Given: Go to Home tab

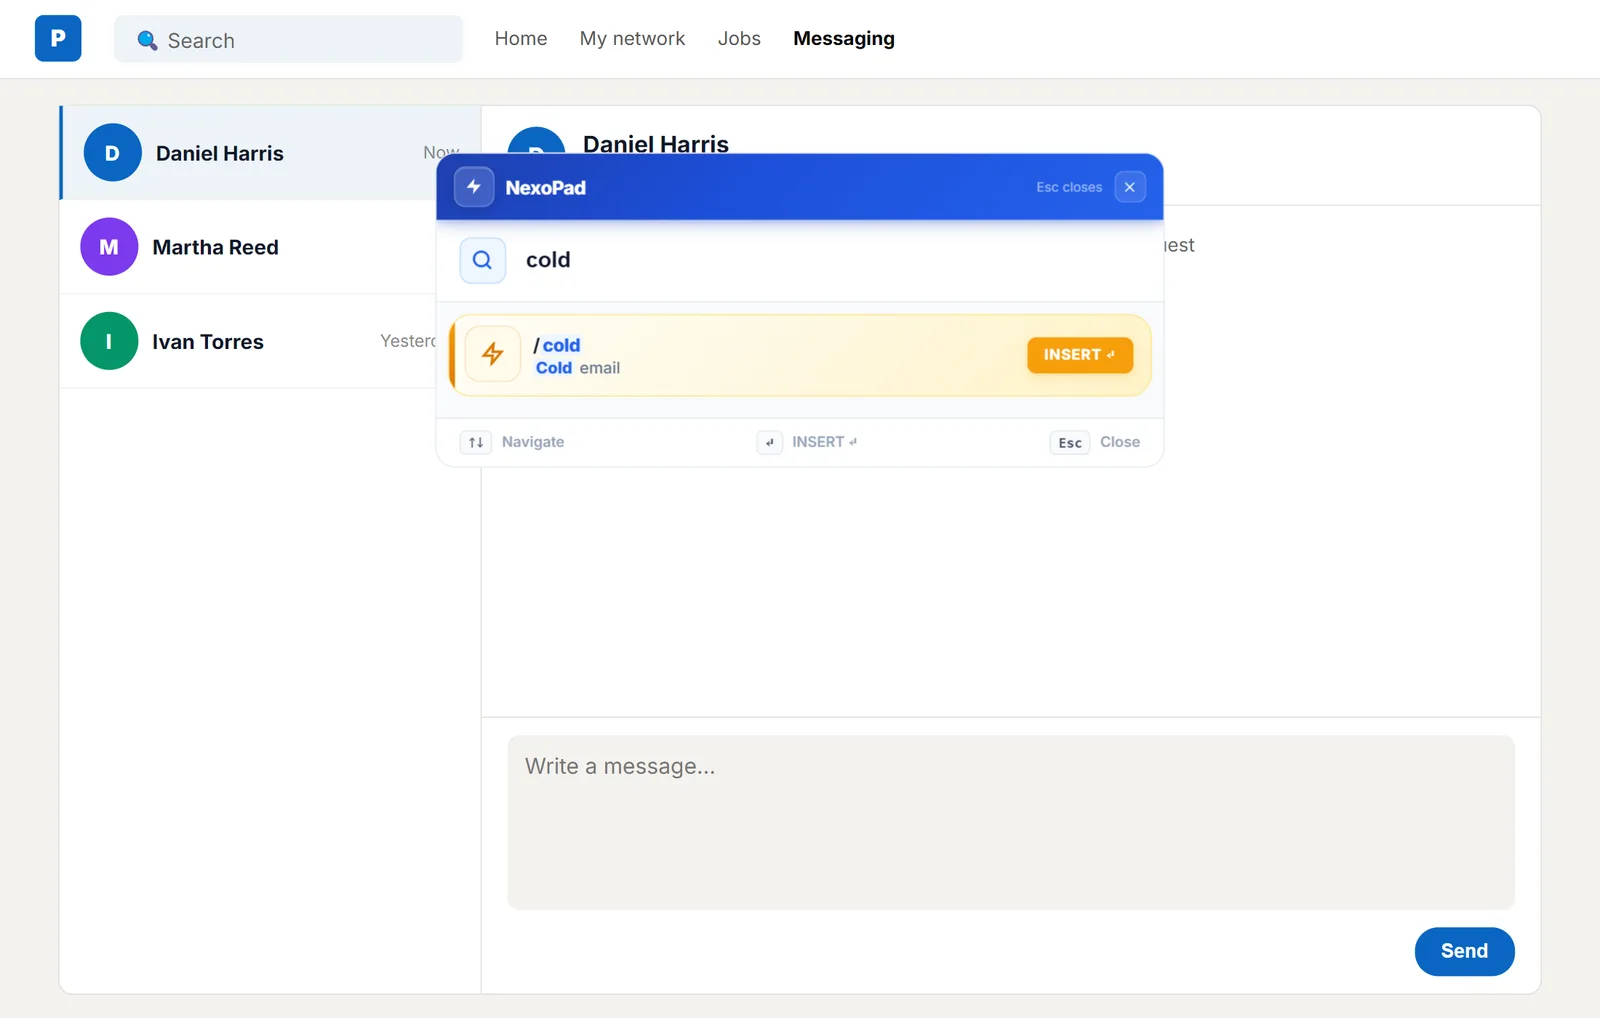Looking at the screenshot, I should [x=521, y=39].
